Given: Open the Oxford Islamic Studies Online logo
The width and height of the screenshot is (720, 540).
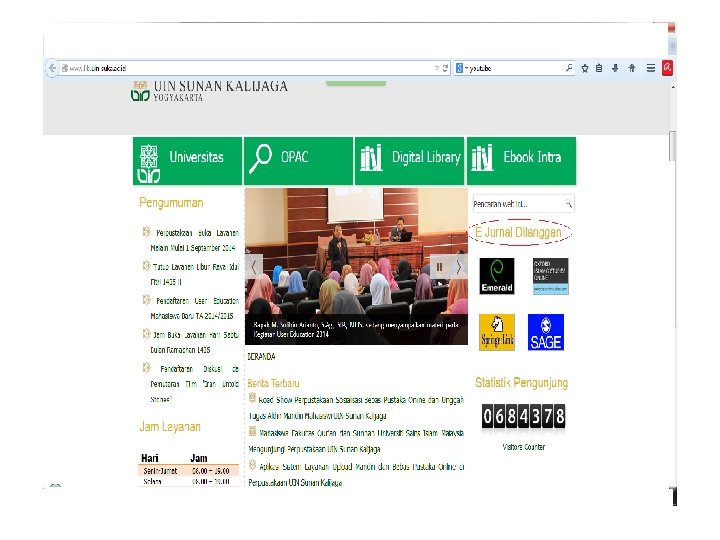Looking at the screenshot, I should [x=551, y=276].
